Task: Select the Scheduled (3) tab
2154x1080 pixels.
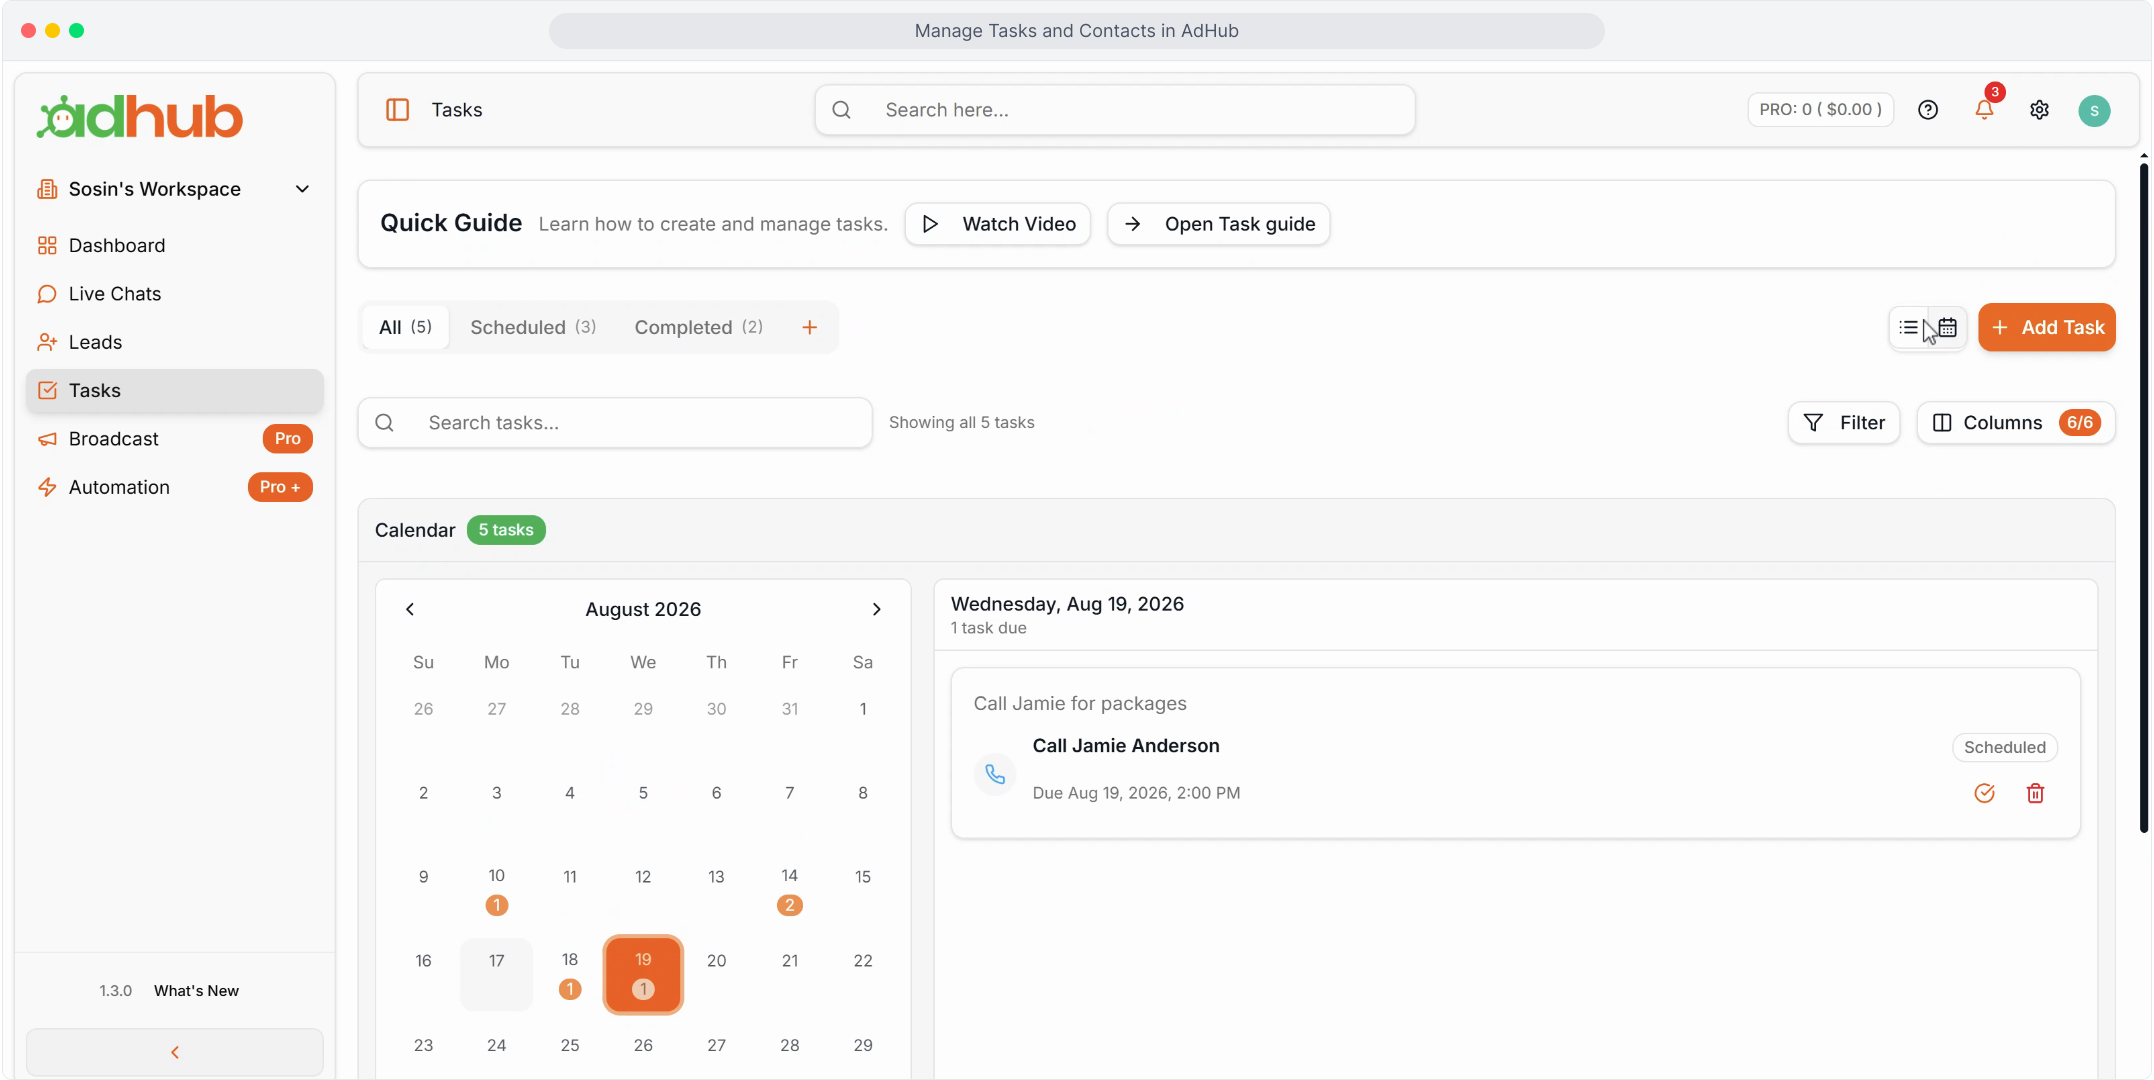Action: pos(533,327)
